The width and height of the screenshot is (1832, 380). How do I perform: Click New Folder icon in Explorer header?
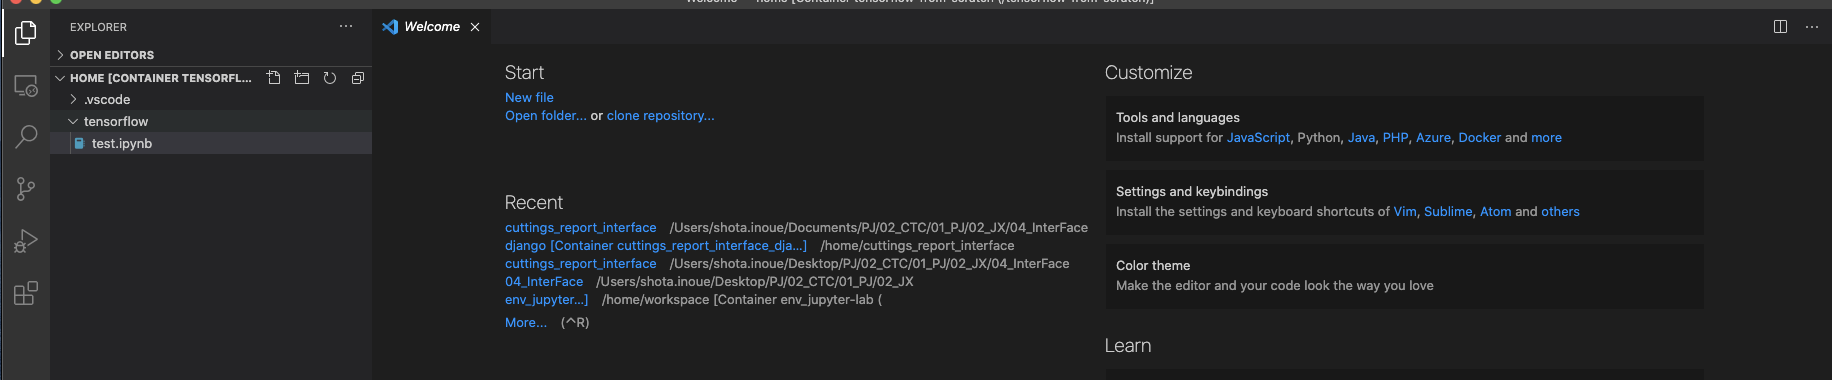302,78
